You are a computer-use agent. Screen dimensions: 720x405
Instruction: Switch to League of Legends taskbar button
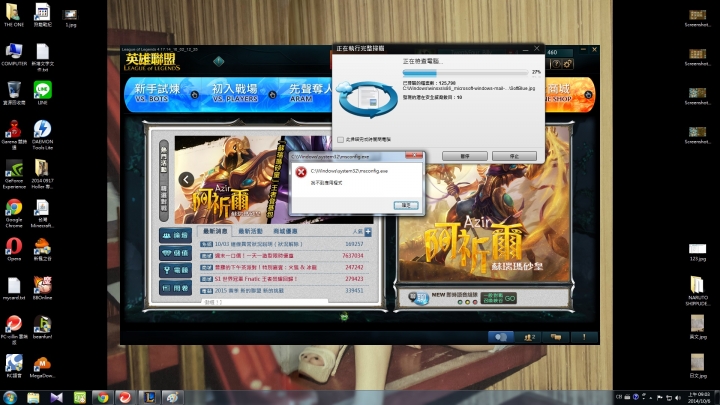point(149,397)
